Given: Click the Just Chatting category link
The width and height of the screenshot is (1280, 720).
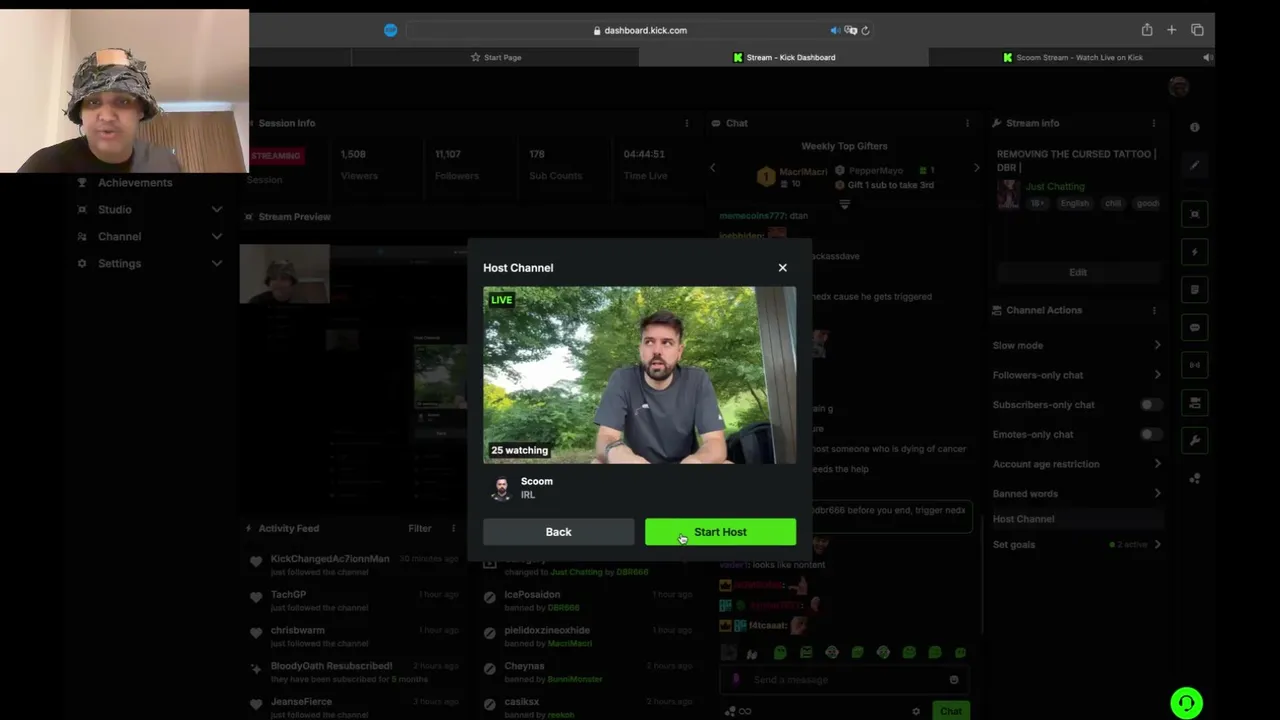Looking at the screenshot, I should (x=1054, y=187).
